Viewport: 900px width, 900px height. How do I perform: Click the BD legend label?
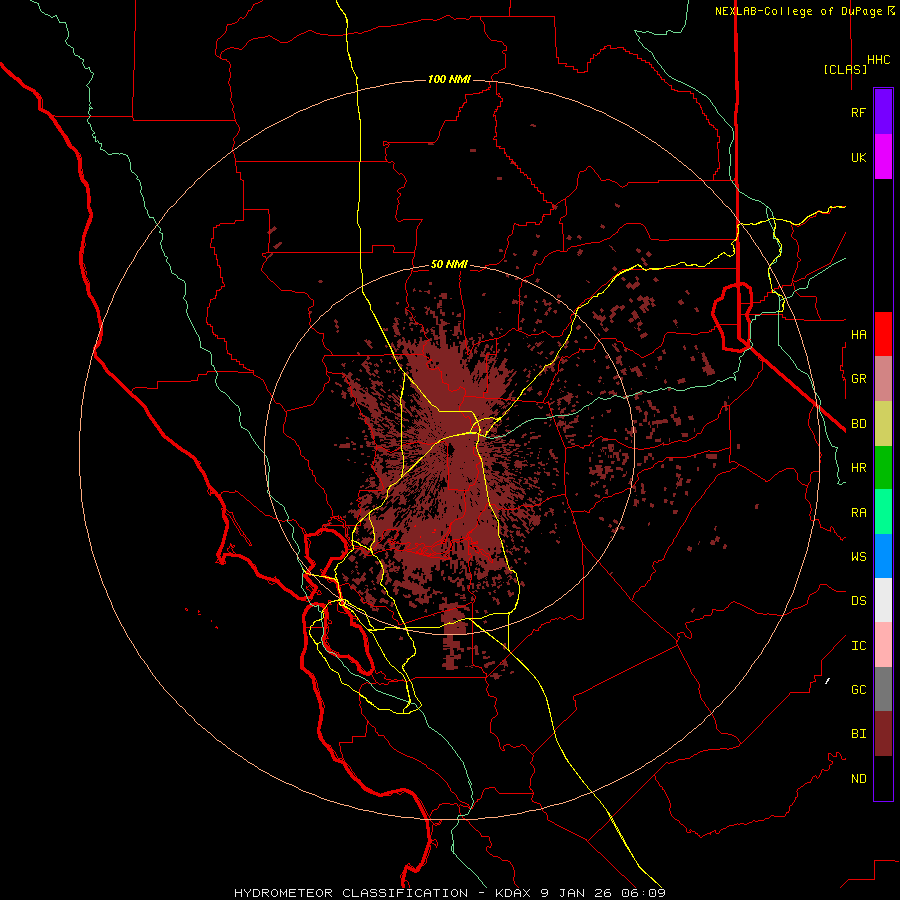coord(859,424)
